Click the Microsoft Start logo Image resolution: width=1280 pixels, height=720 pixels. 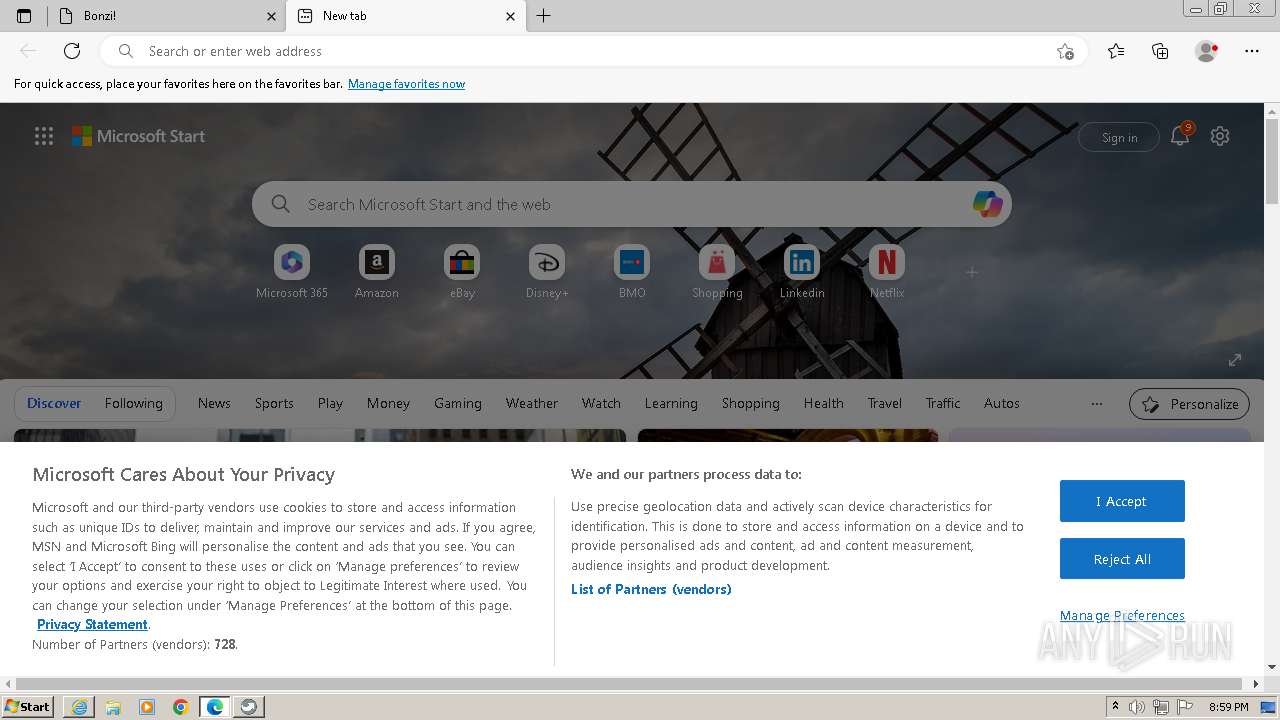click(138, 136)
